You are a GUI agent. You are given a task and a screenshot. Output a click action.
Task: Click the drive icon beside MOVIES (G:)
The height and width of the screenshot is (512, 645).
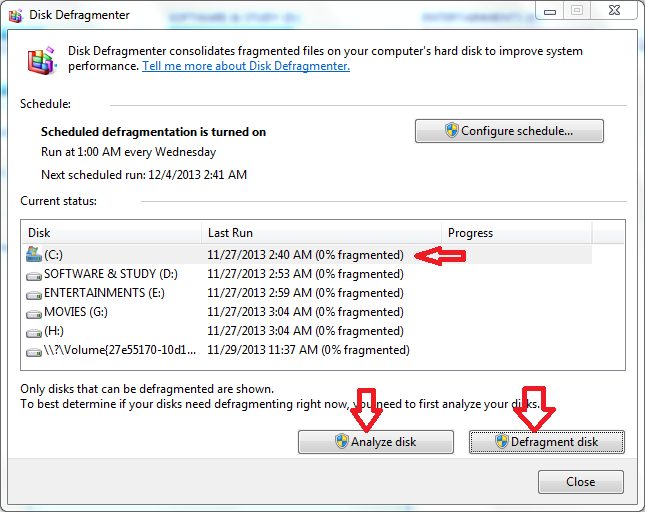point(34,314)
